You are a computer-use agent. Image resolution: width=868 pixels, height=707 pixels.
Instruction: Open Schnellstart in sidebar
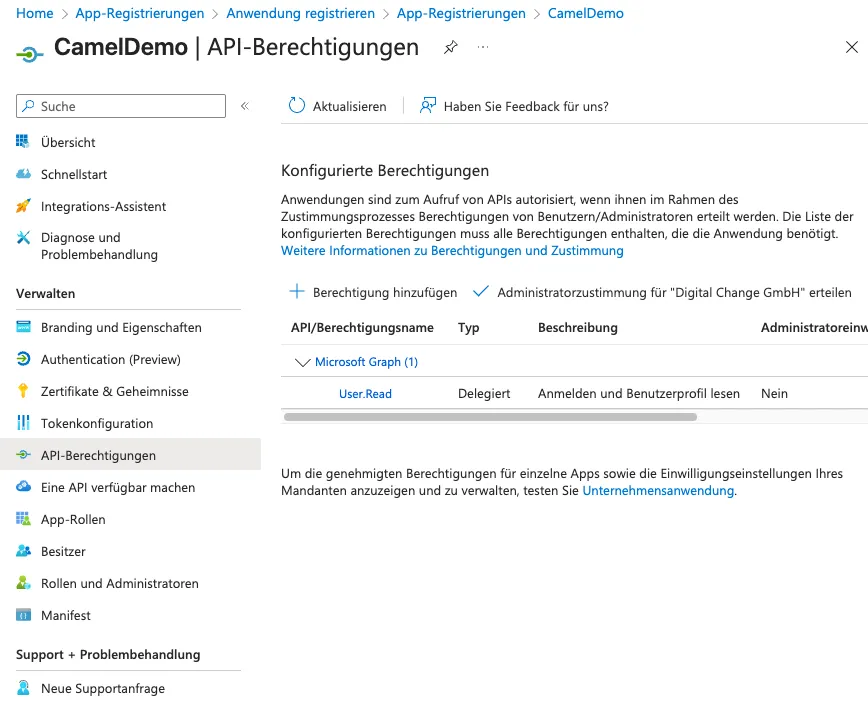click(74, 174)
